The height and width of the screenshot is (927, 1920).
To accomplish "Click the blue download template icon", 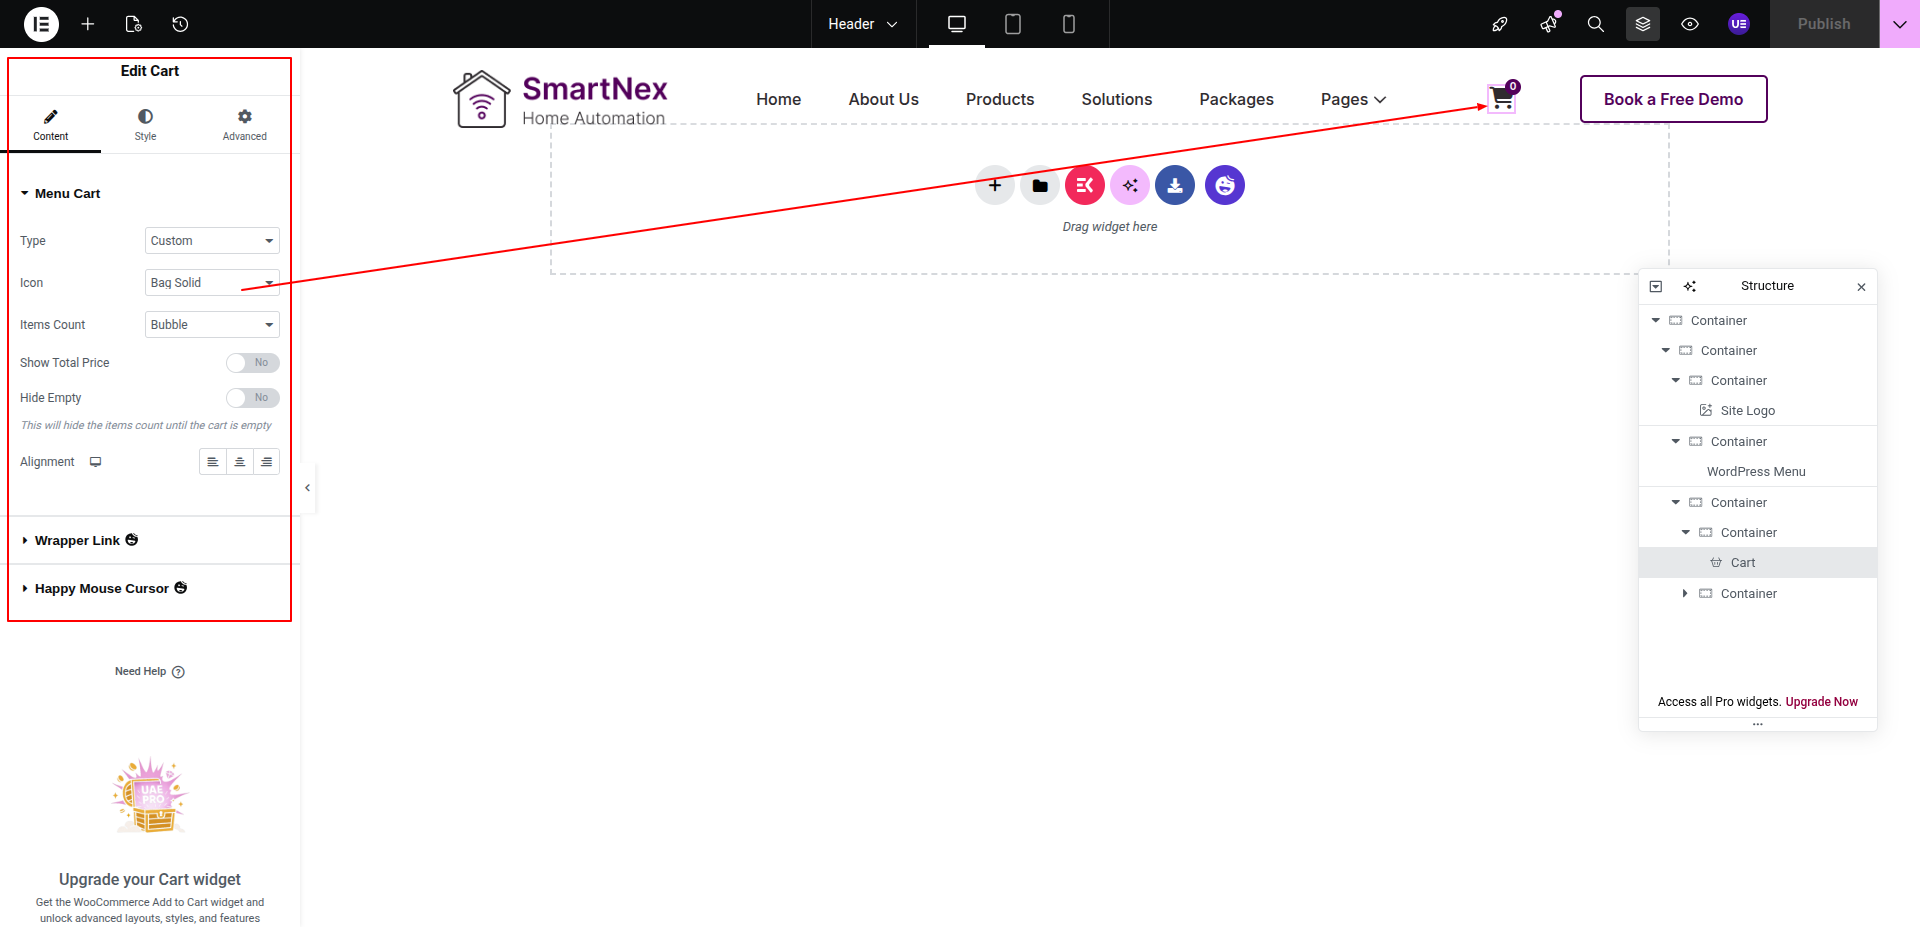I will pyautogui.click(x=1174, y=185).
